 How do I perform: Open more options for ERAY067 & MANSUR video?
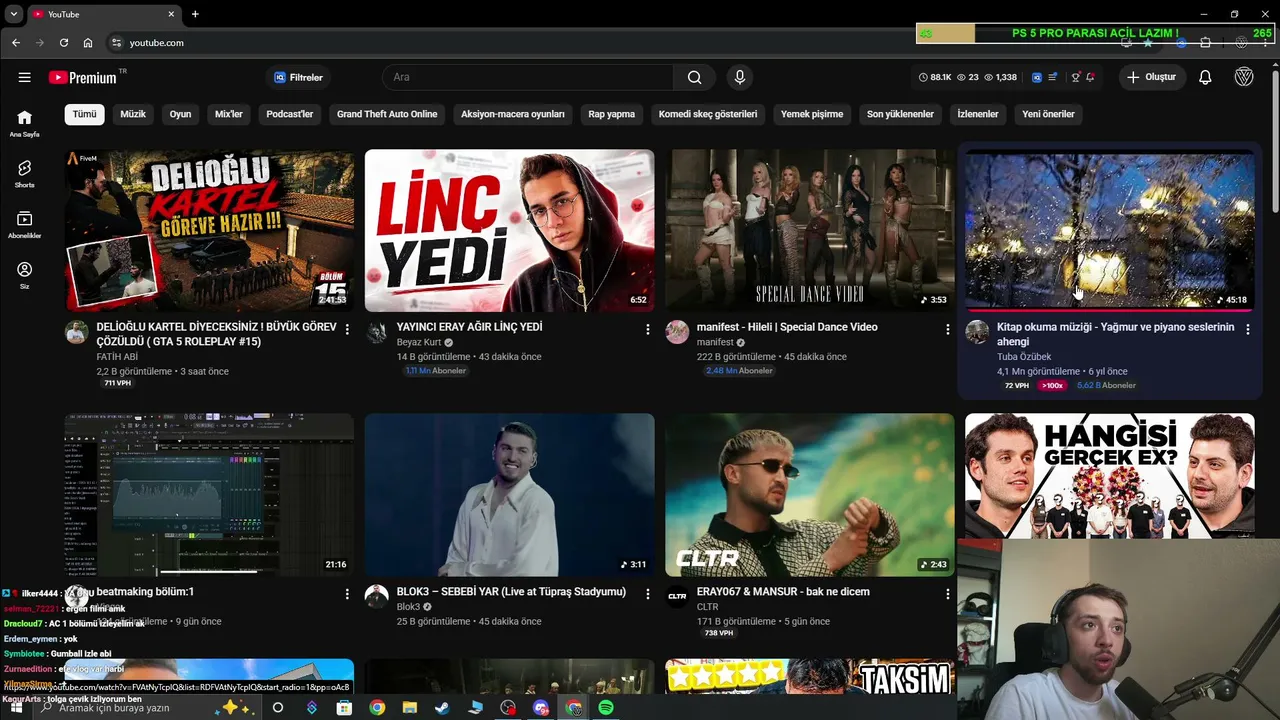948,594
